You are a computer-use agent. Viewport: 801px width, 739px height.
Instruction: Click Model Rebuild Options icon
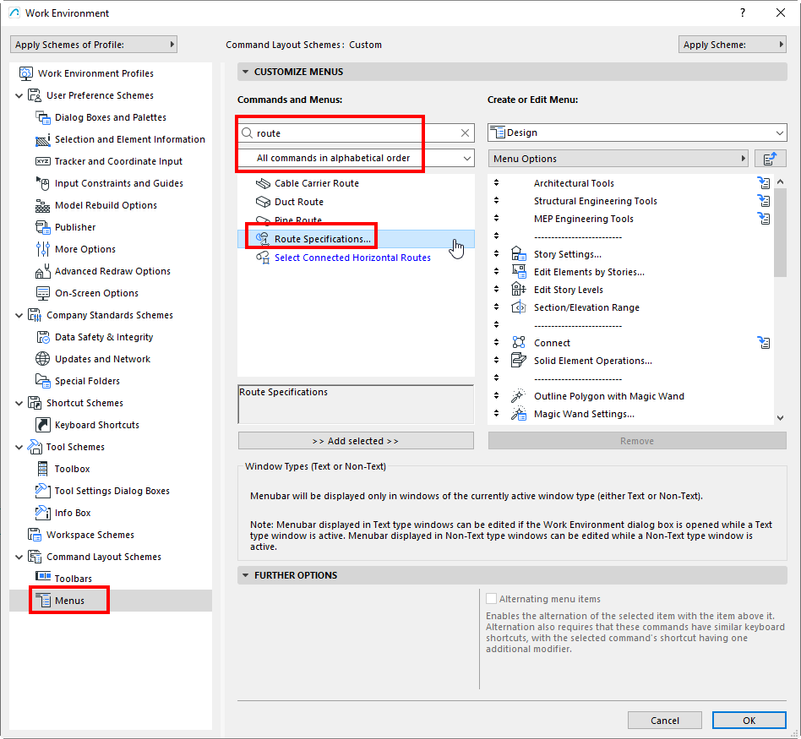(x=42, y=205)
